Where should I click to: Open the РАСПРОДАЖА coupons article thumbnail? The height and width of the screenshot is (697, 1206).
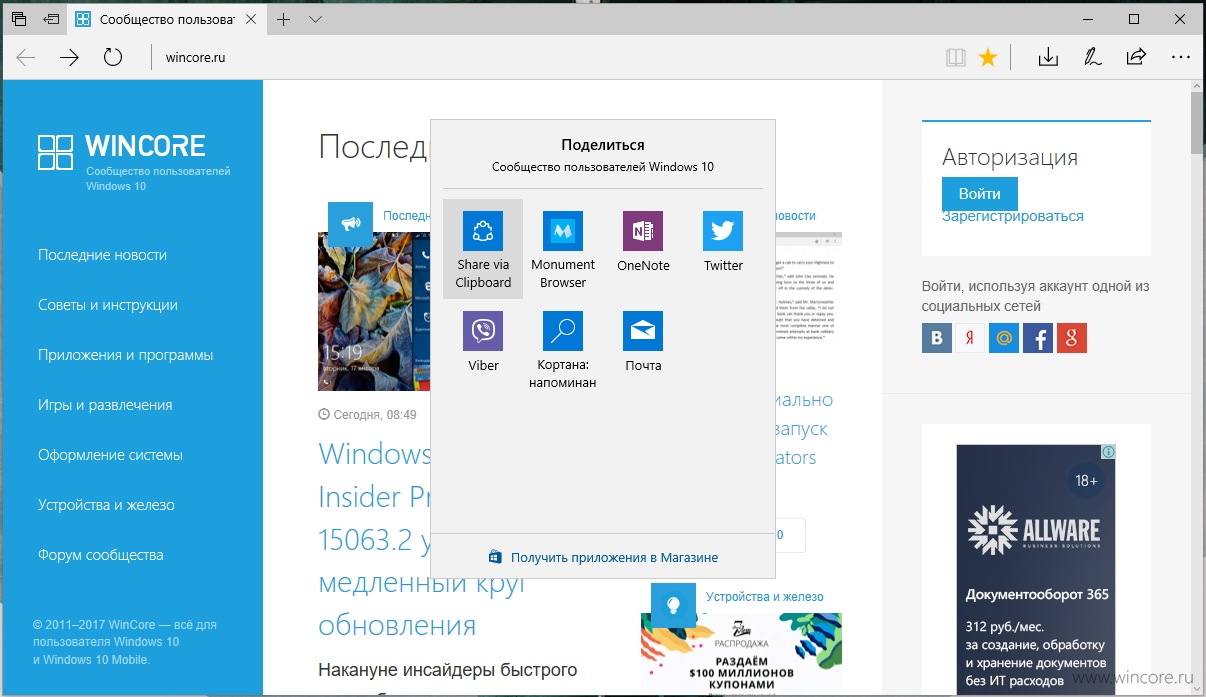click(x=741, y=654)
